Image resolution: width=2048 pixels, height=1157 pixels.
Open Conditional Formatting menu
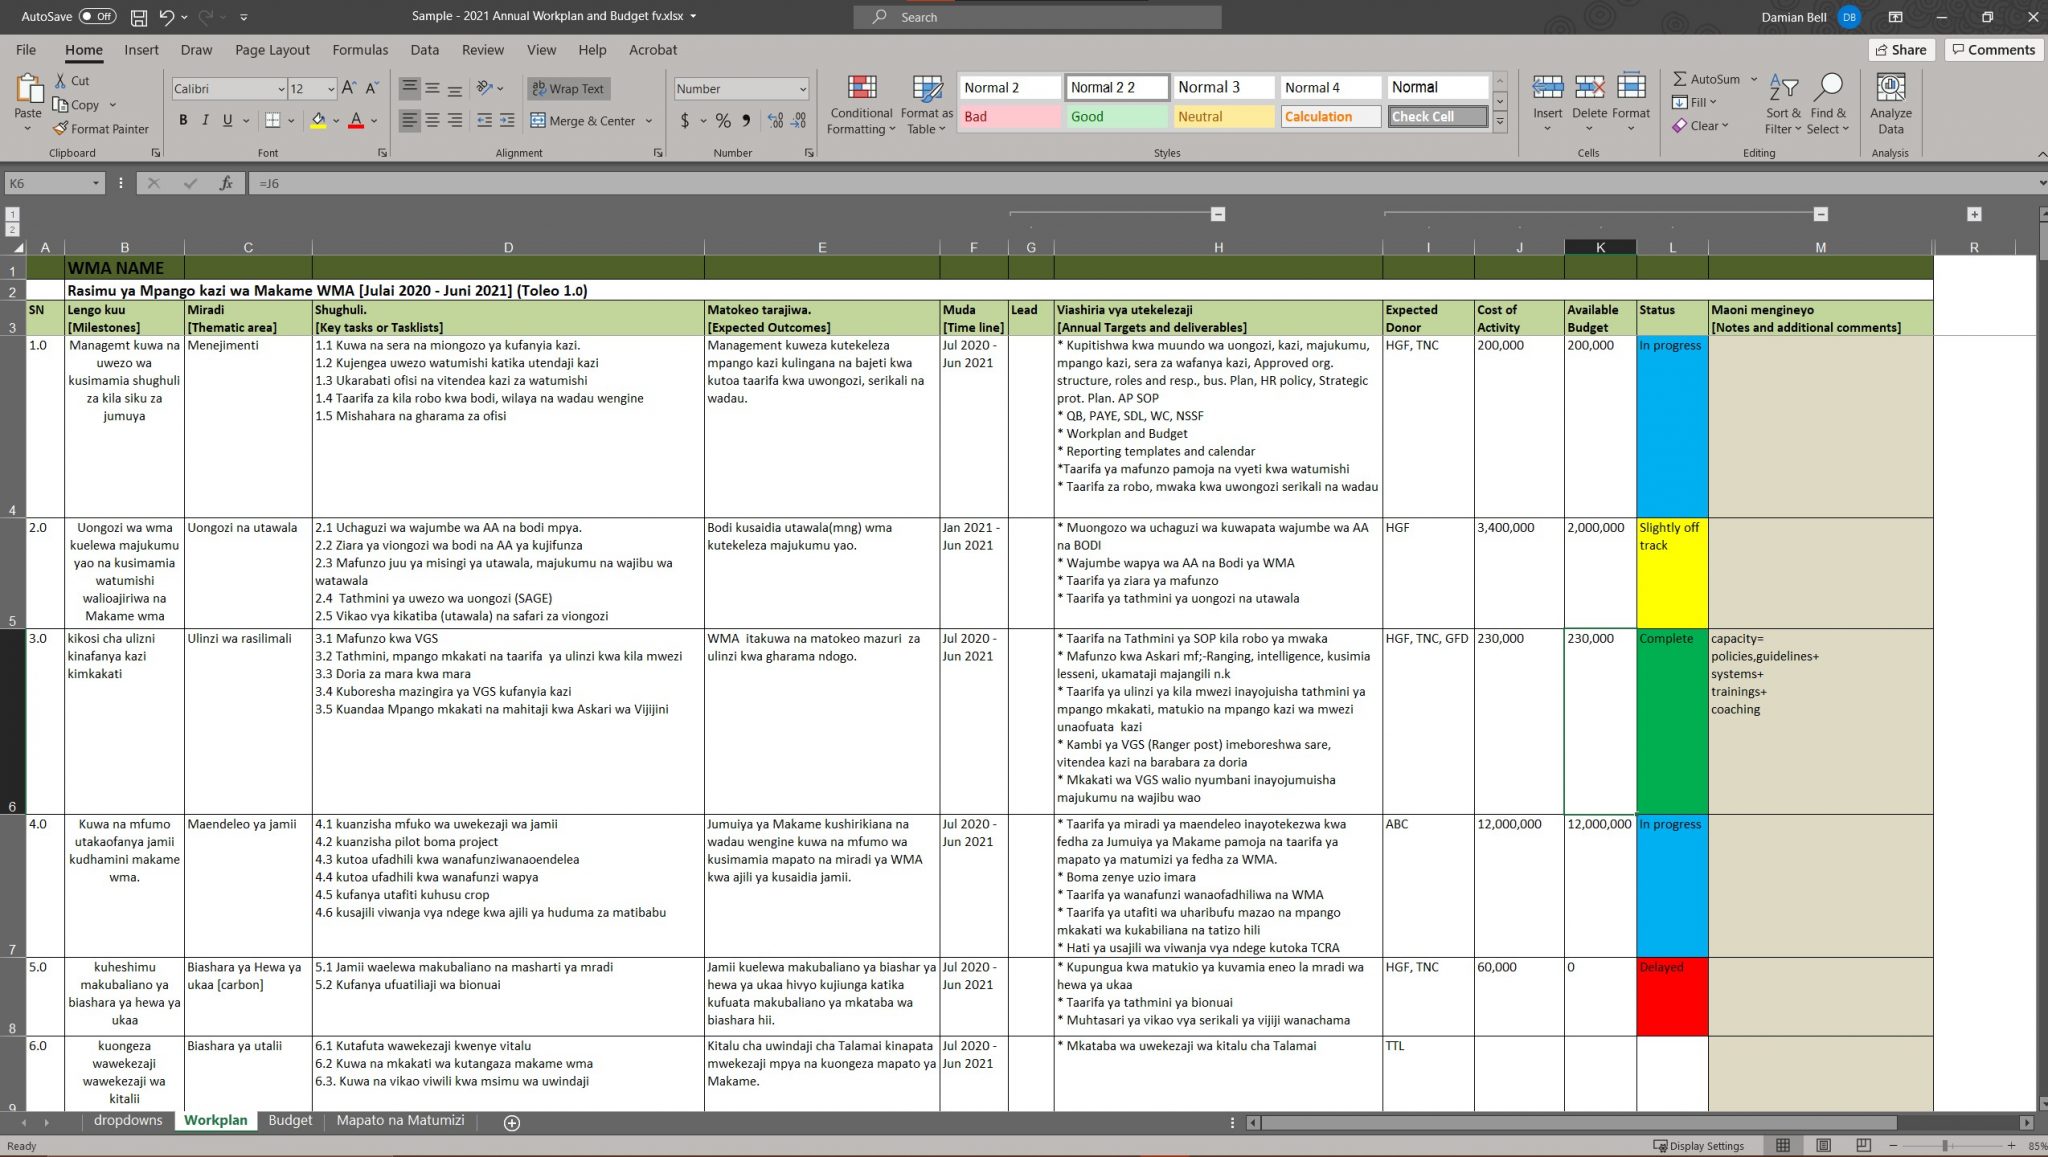point(861,105)
